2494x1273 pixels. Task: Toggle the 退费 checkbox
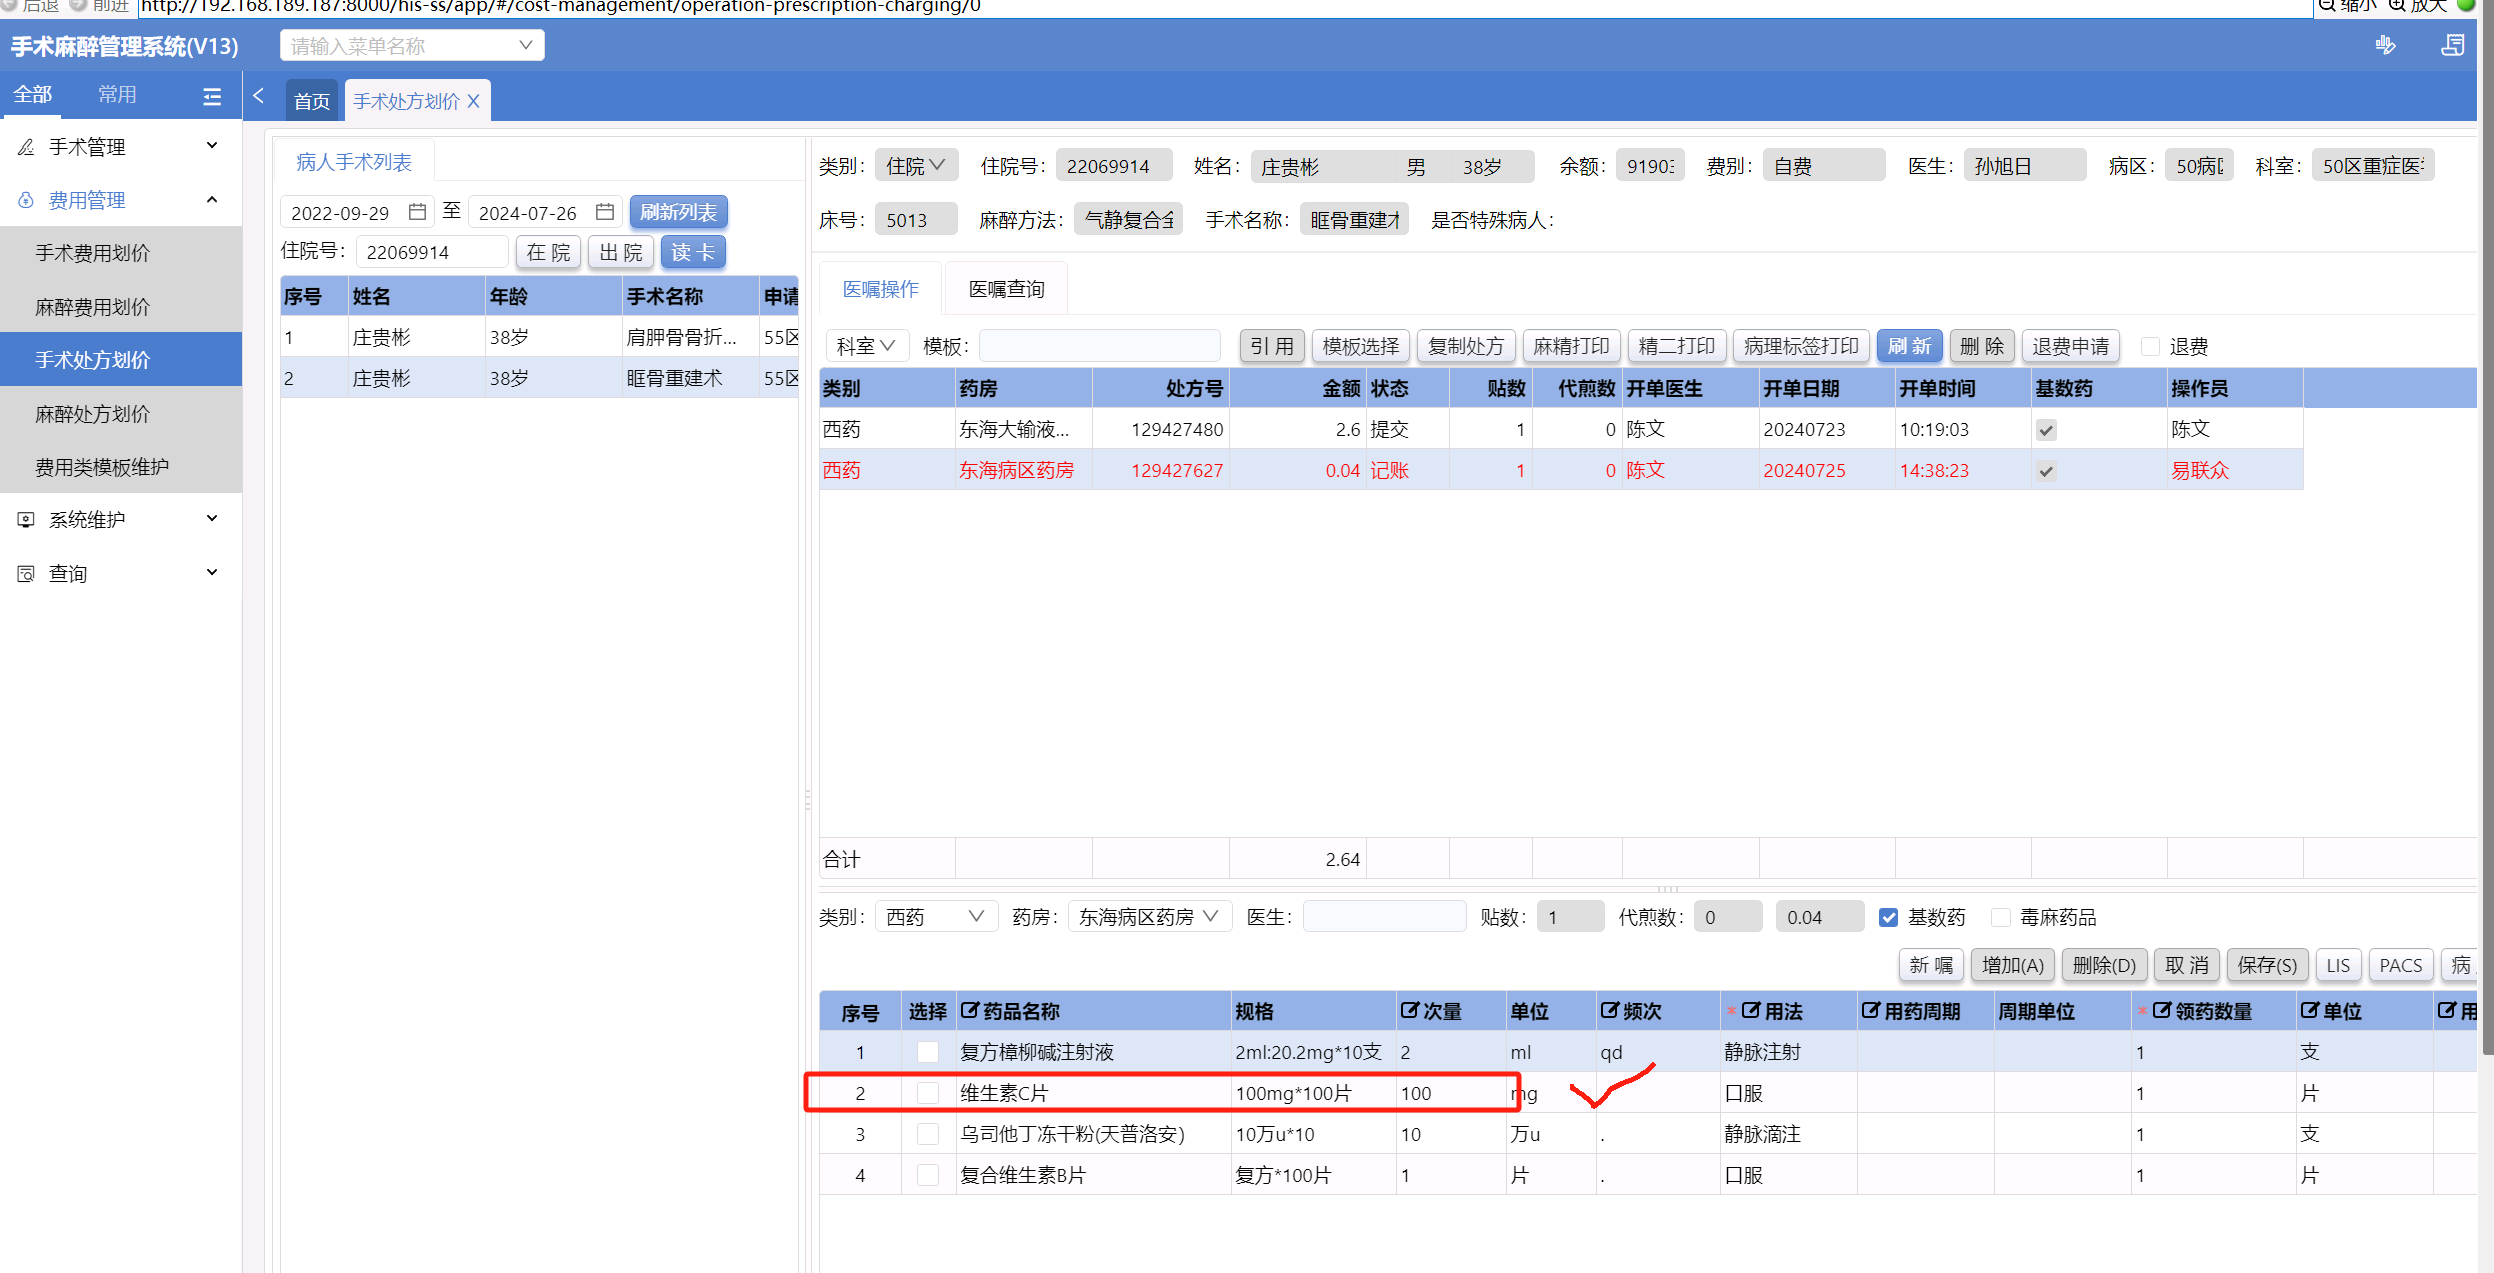click(2149, 346)
